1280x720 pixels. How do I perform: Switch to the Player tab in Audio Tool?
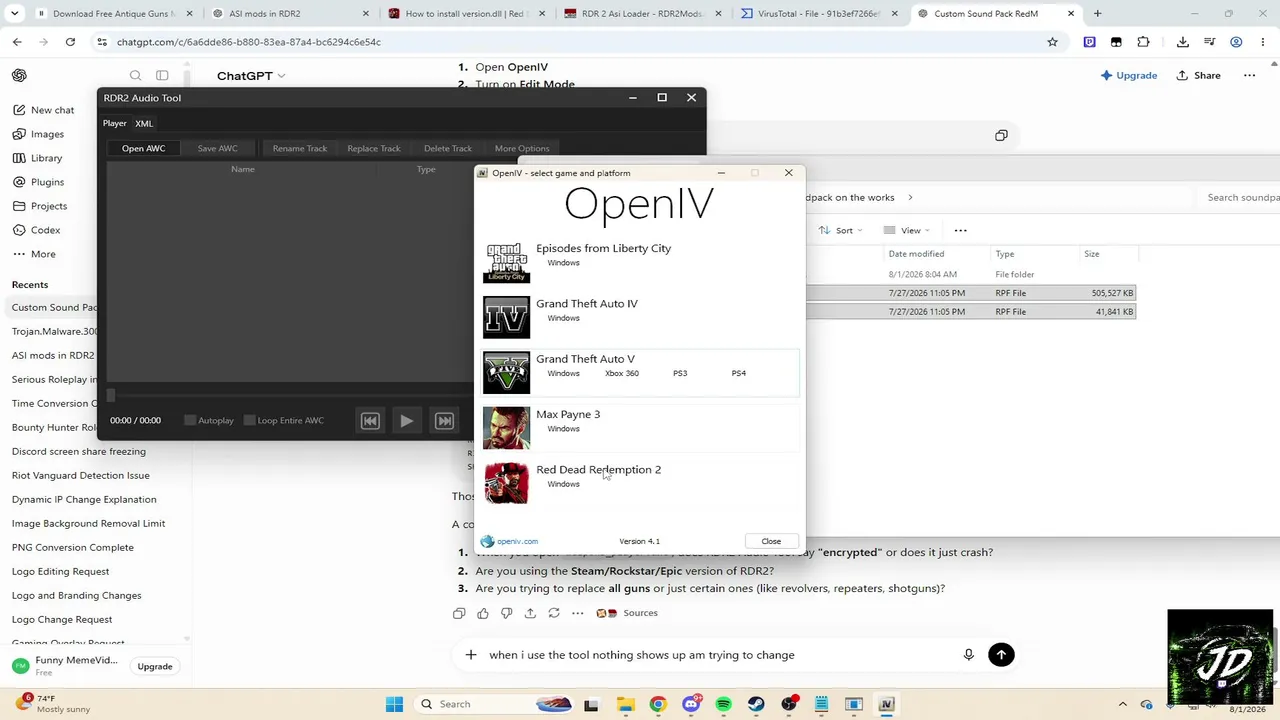tap(115, 123)
